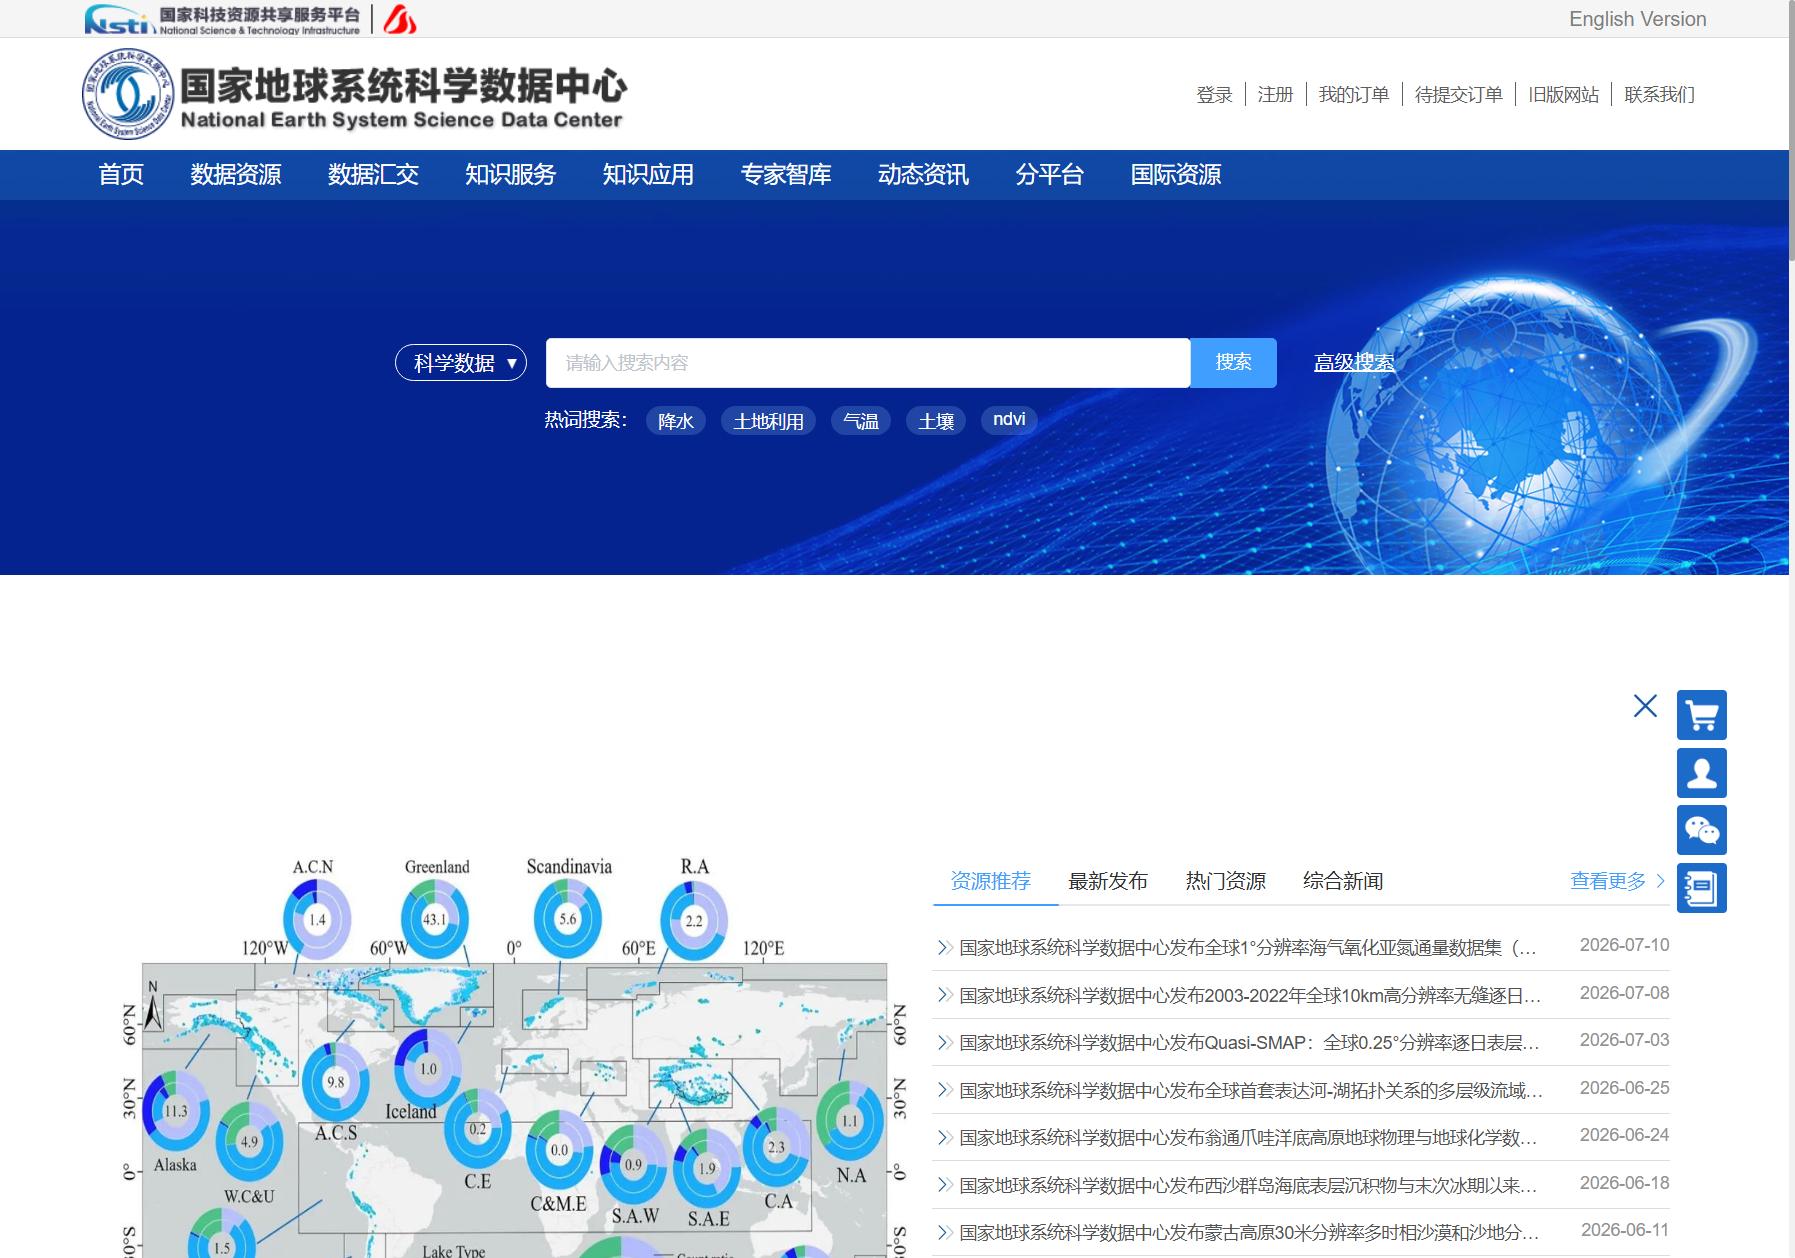Open news about 西沙群岛海底表层沉积物

click(x=1248, y=1185)
